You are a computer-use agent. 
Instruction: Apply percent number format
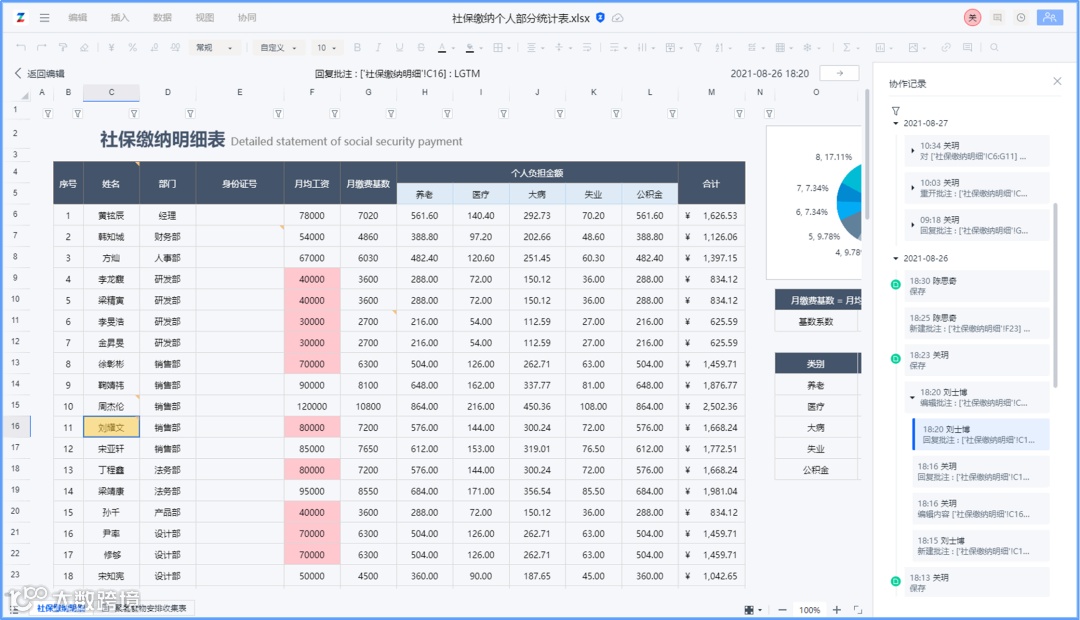point(132,48)
